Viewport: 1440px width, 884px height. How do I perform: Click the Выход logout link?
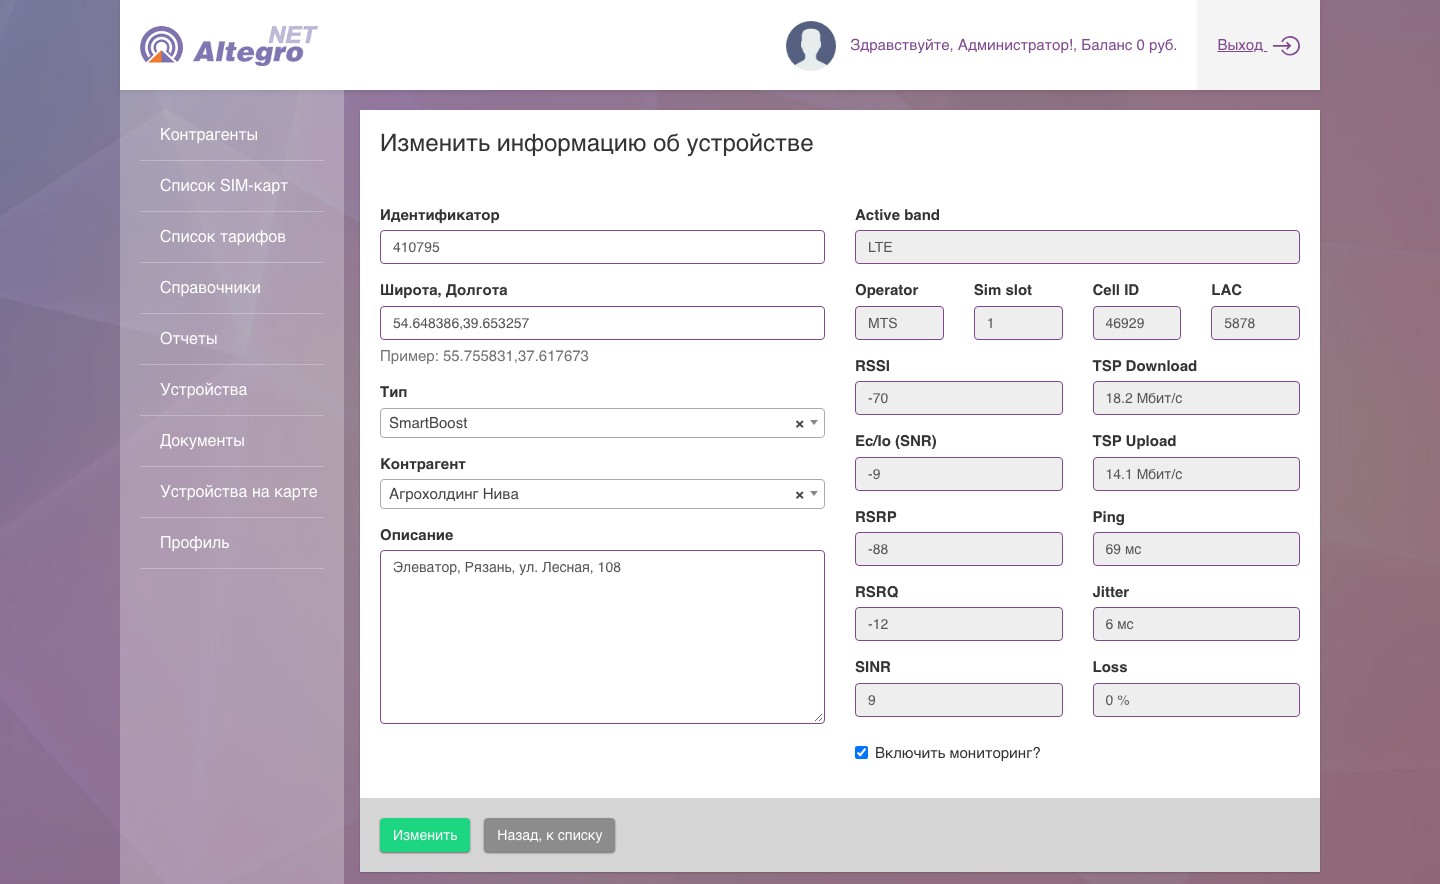1241,45
